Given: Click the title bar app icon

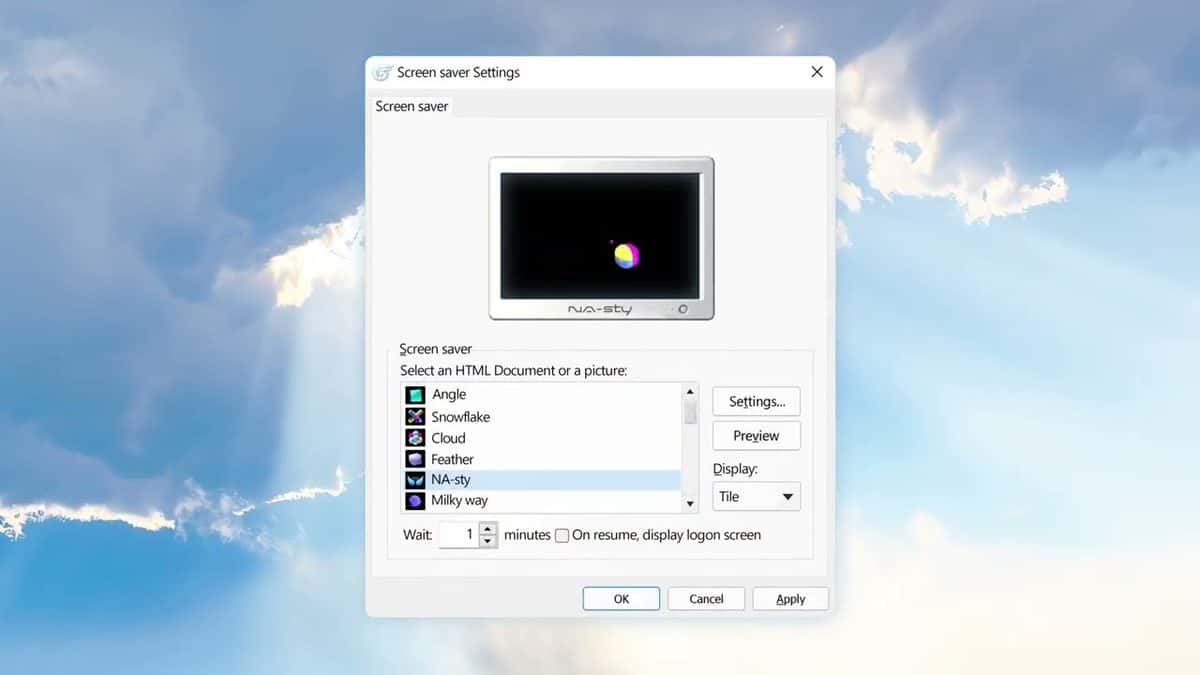Looking at the screenshot, I should coord(382,72).
